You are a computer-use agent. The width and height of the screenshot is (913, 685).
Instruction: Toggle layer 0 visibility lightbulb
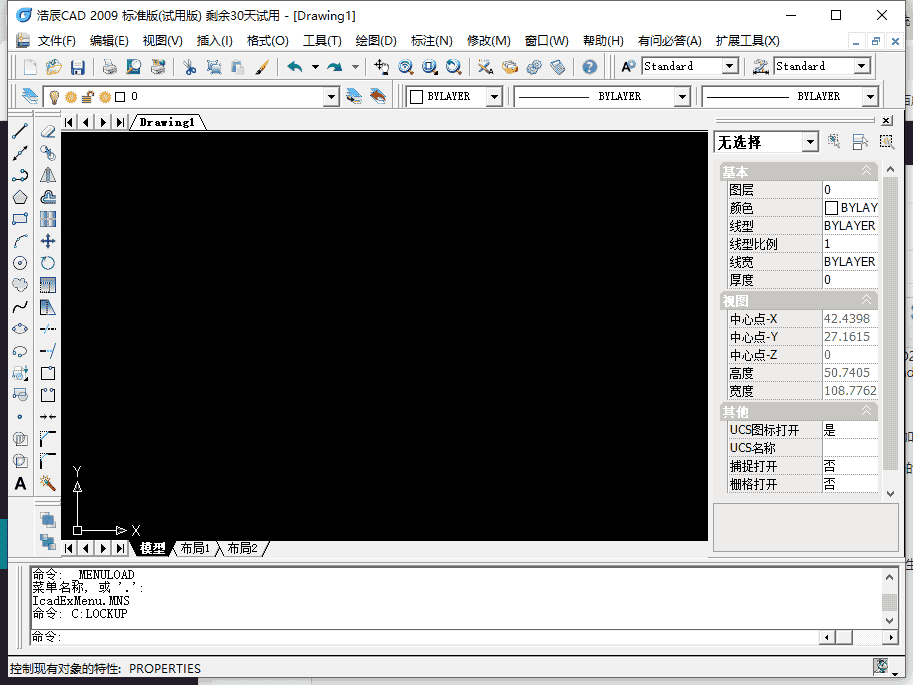point(52,96)
